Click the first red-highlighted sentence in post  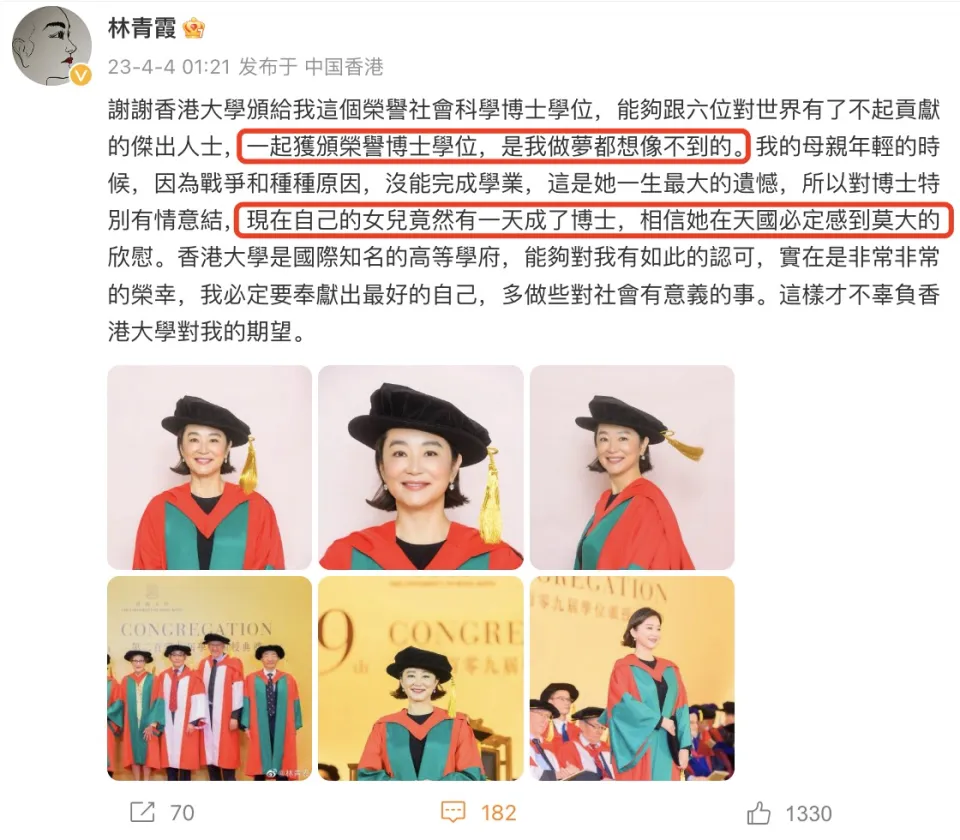click(x=493, y=146)
